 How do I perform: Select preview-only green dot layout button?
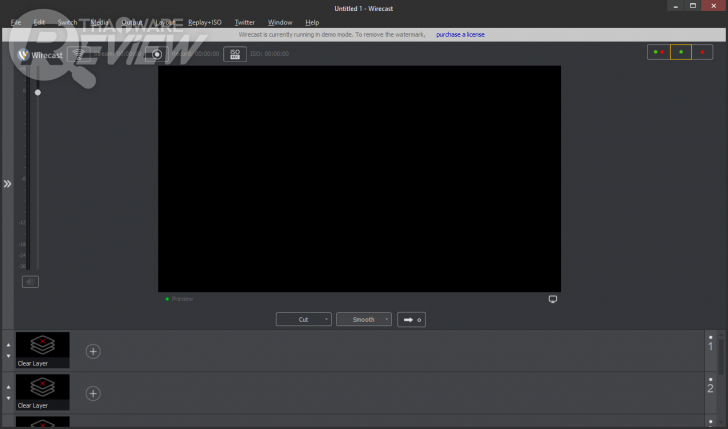coord(681,52)
